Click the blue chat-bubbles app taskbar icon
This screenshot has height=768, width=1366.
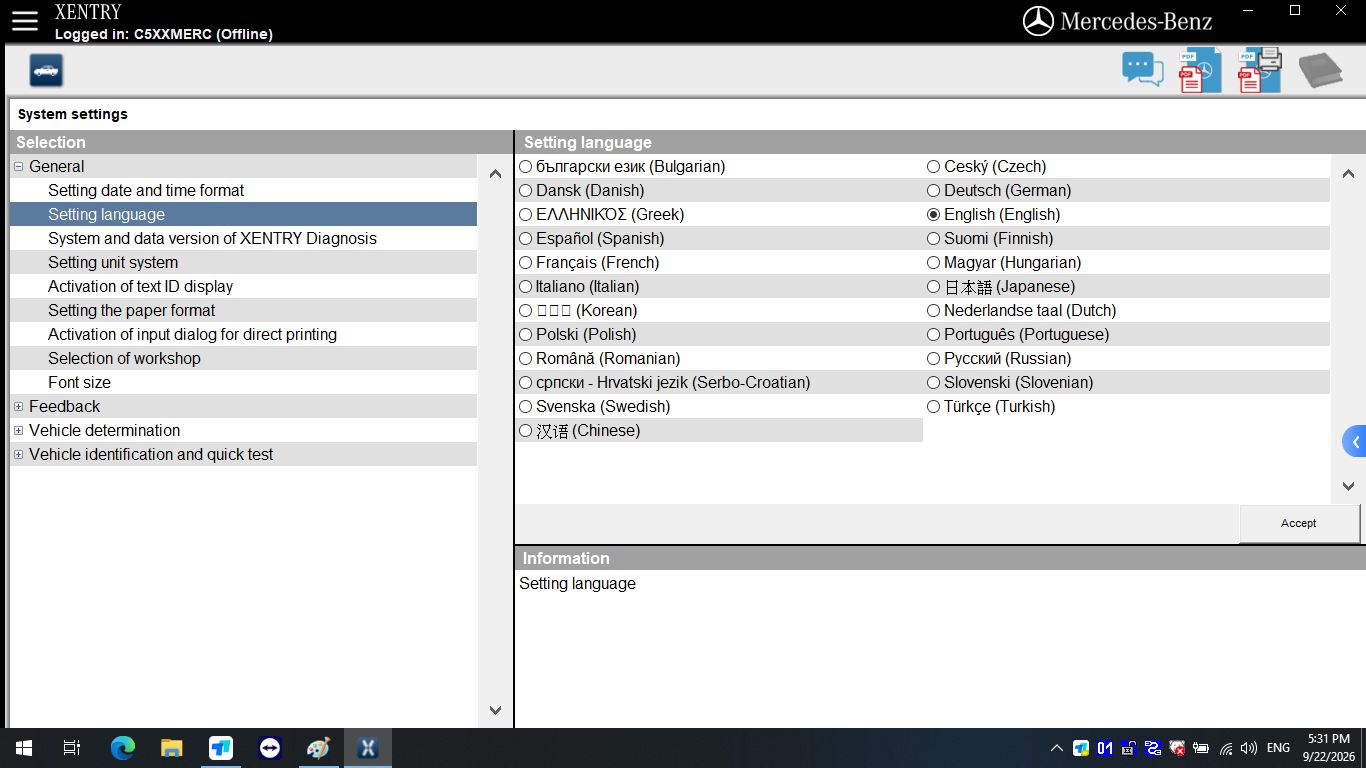(x=221, y=748)
